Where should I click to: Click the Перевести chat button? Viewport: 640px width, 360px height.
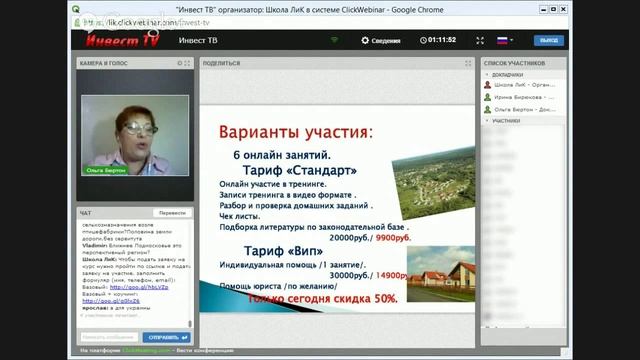pyautogui.click(x=172, y=213)
